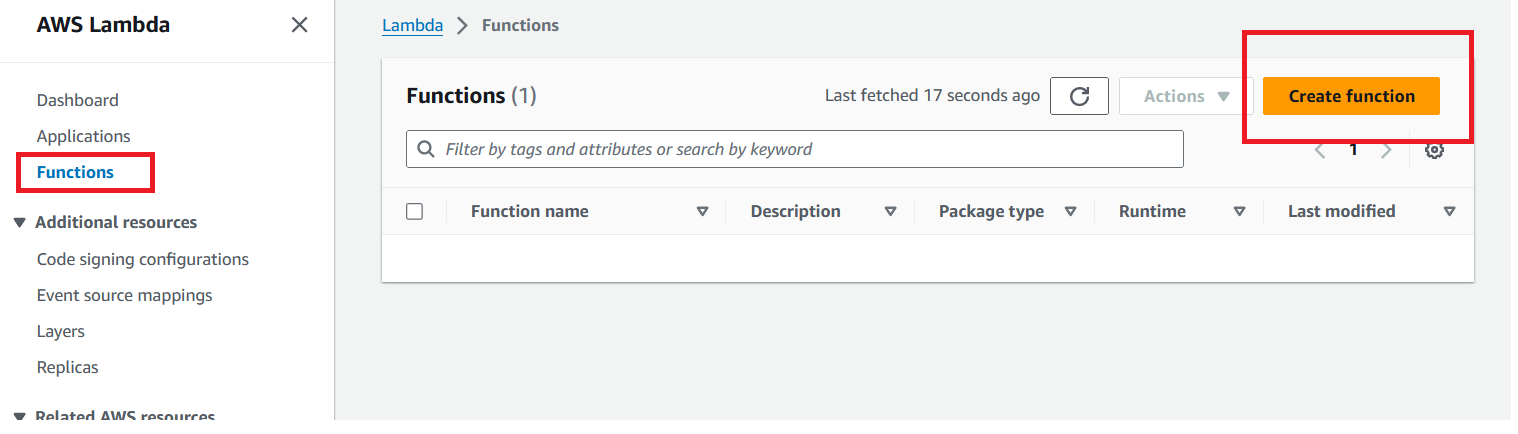
Task: Open table preferences gear icon
Action: coord(1434,150)
